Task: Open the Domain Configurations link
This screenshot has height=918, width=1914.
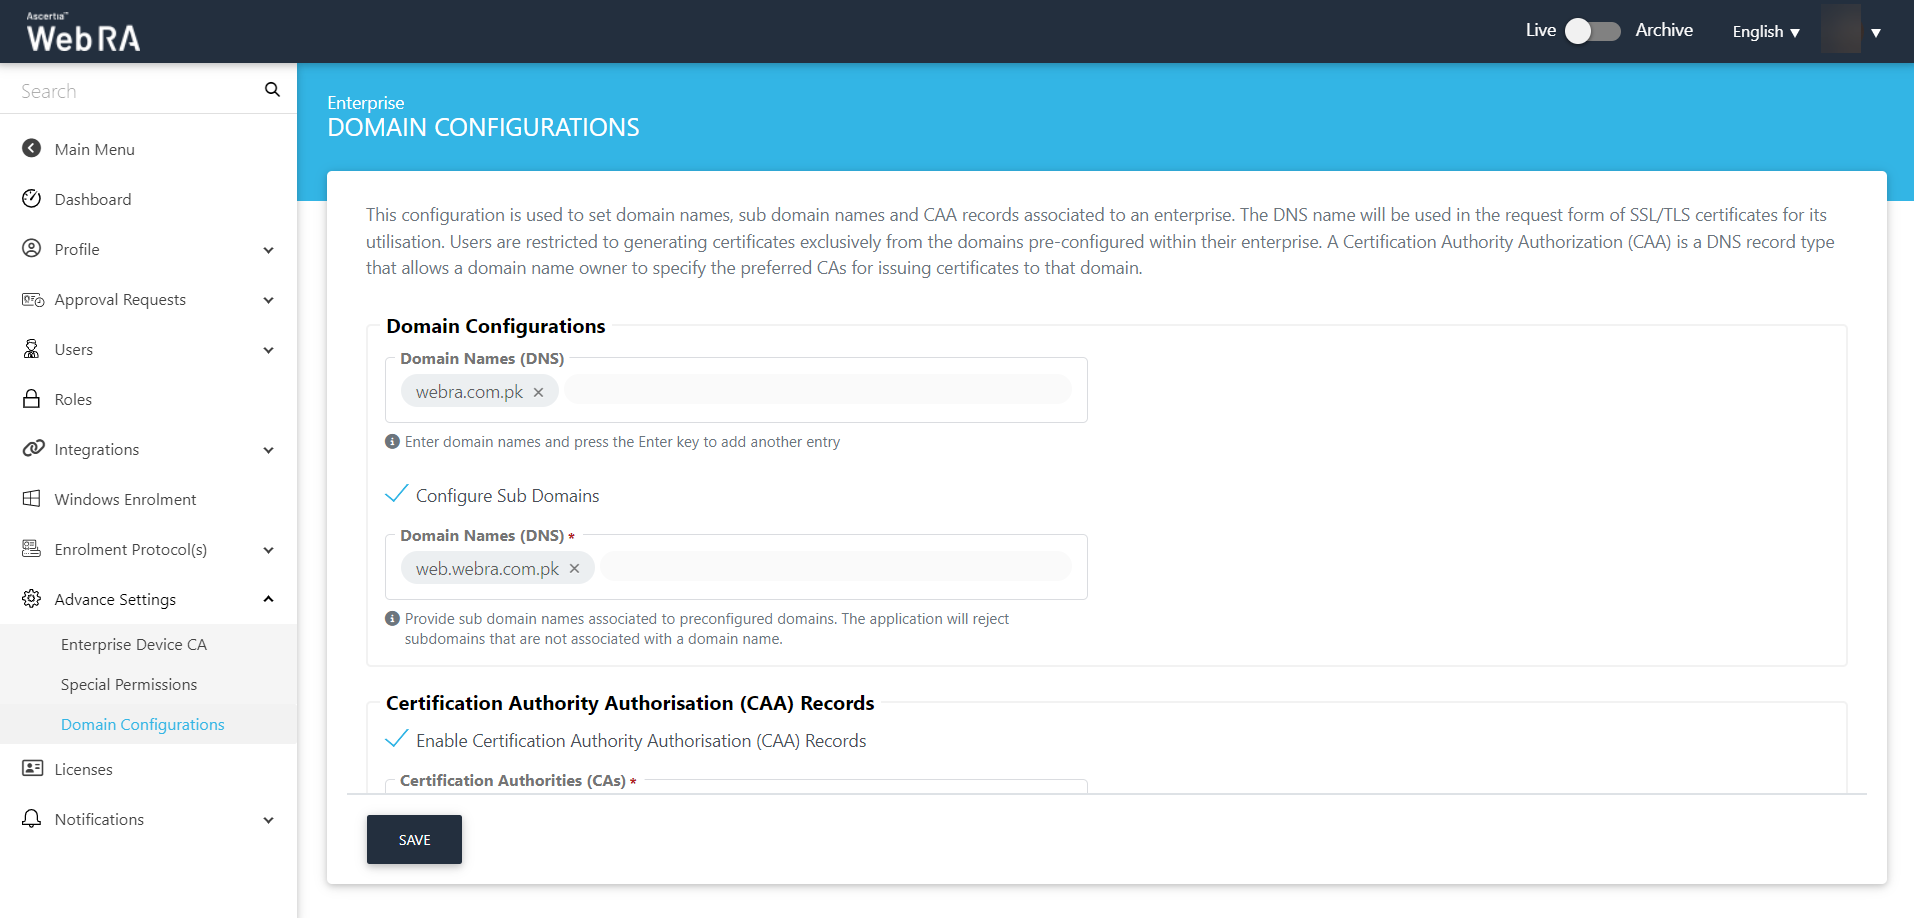Action: [143, 725]
